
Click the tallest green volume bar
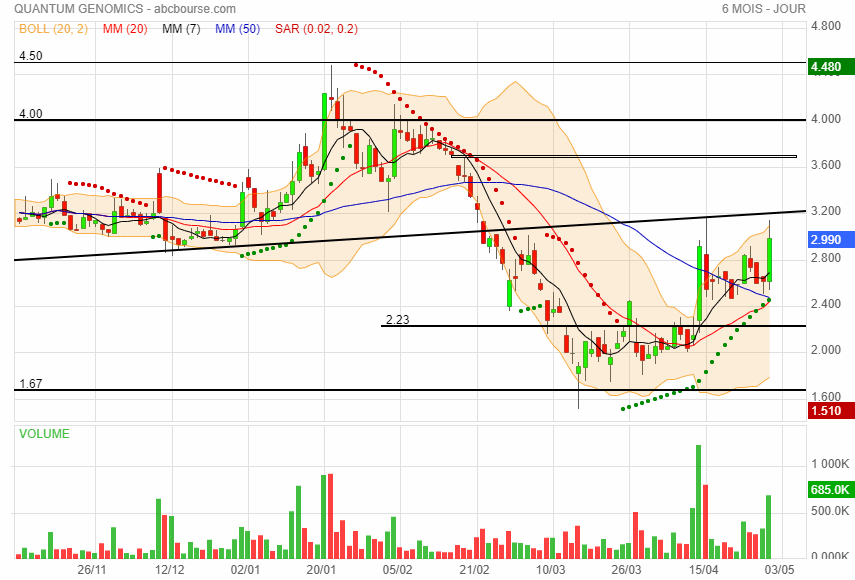699,502
